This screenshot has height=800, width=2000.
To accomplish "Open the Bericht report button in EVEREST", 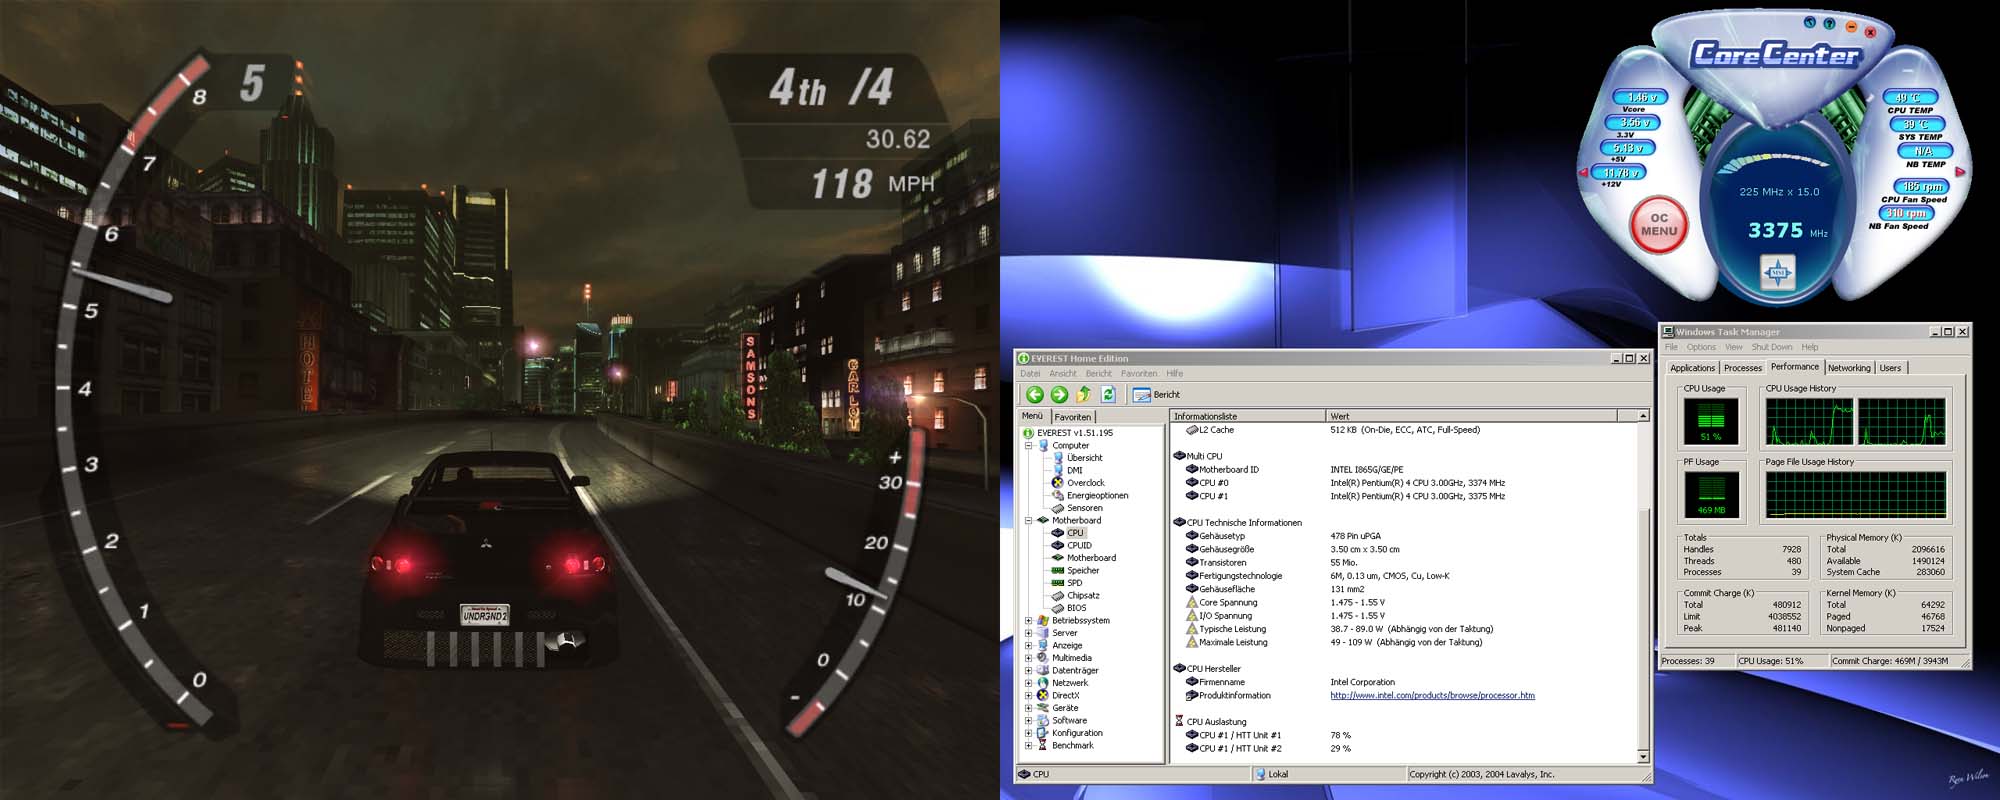I will tap(1157, 395).
